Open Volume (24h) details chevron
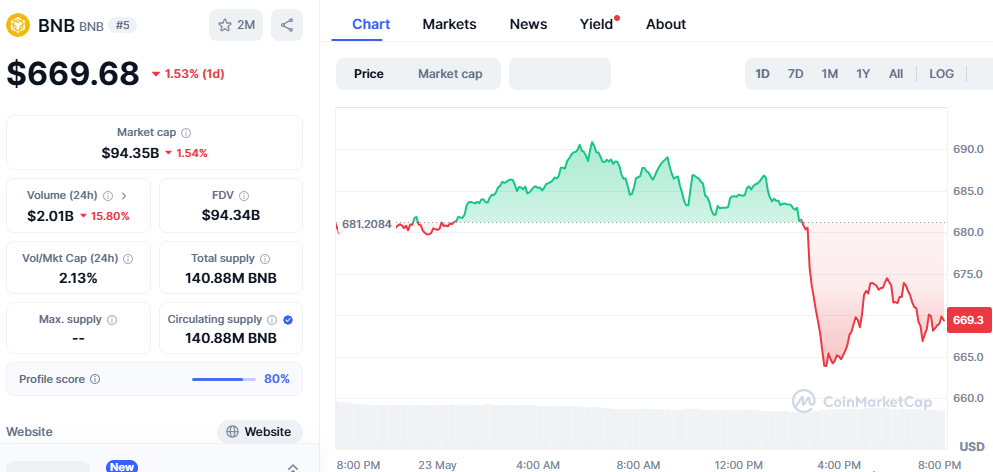This screenshot has height=472, width=993. pyautogui.click(x=123, y=196)
